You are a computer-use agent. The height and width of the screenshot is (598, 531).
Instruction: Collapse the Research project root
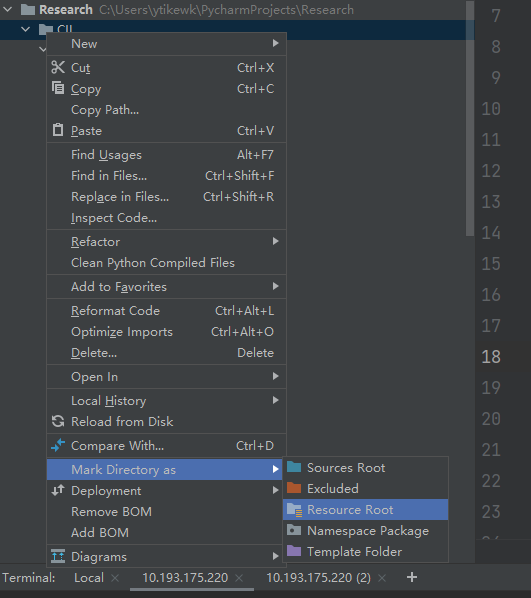8,9
